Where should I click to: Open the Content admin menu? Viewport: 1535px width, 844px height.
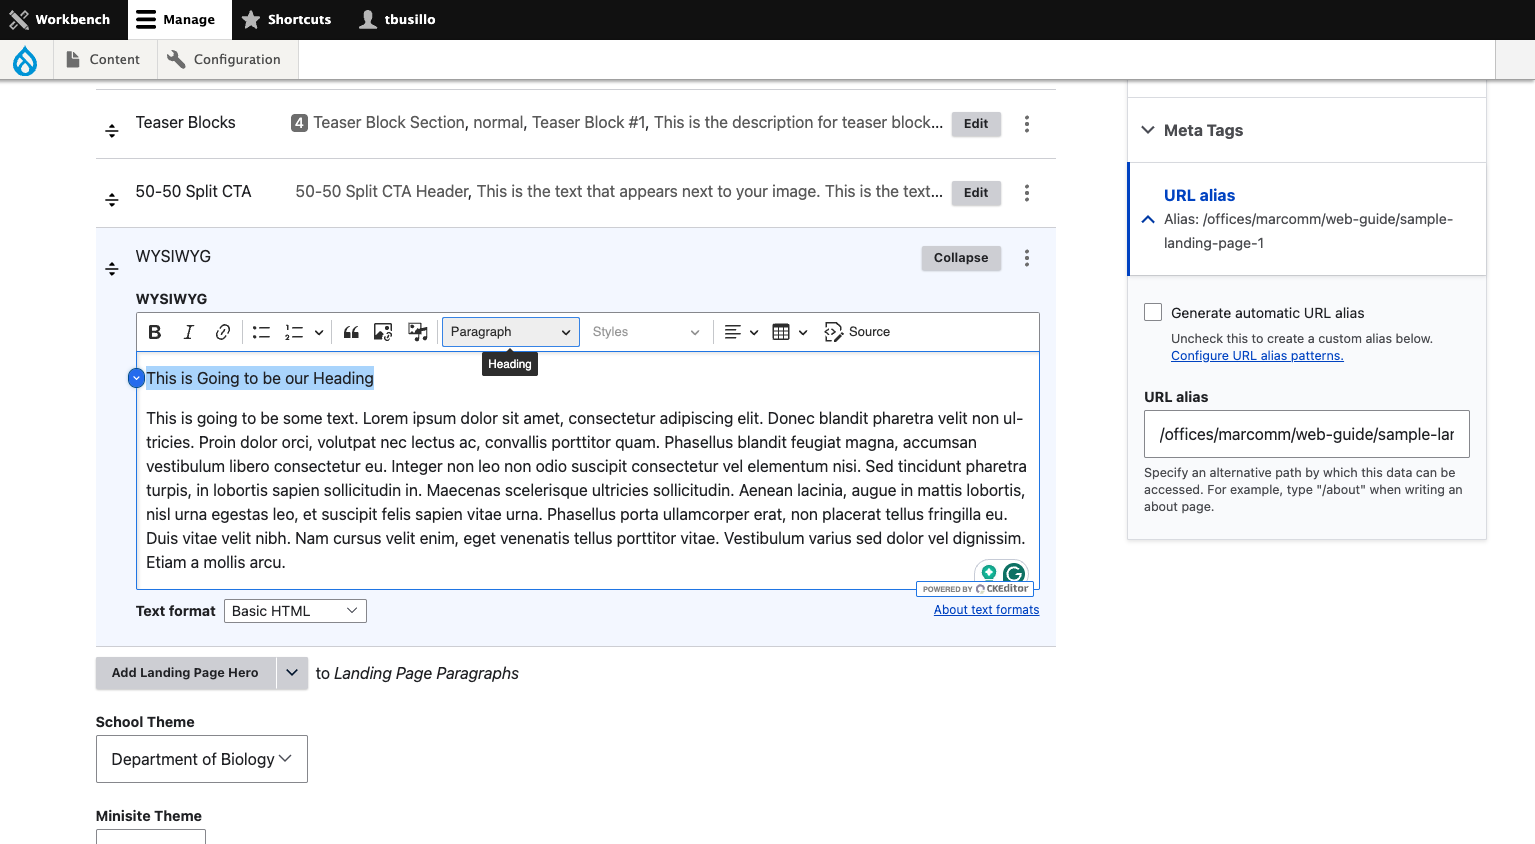point(103,60)
